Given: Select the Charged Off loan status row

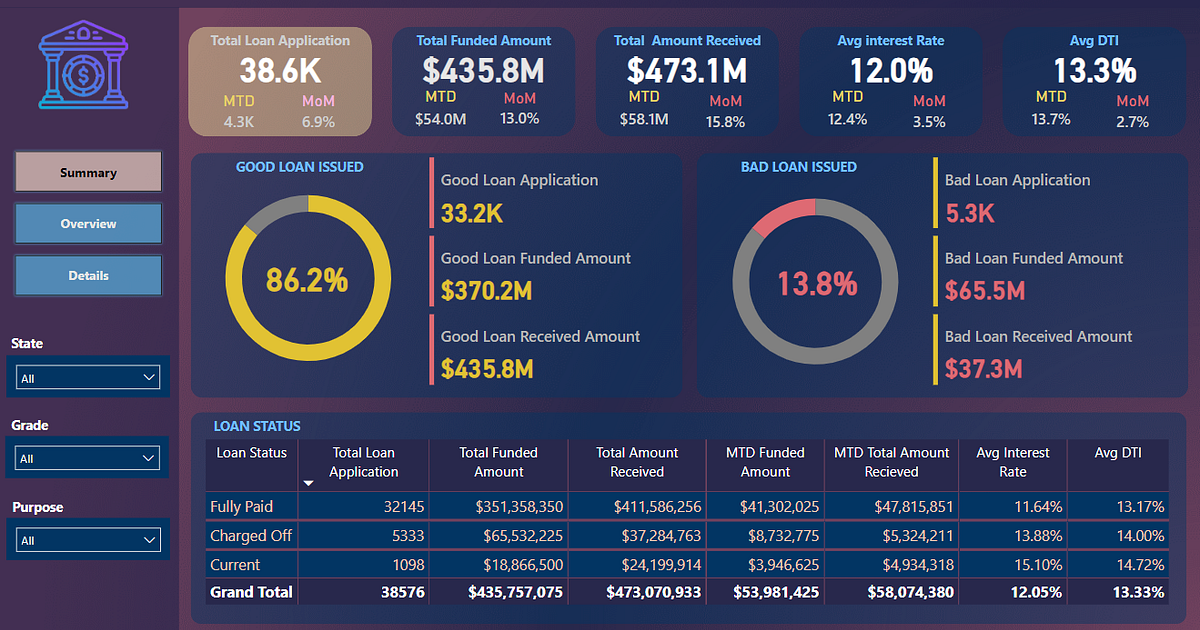Looking at the screenshot, I should pyautogui.click(x=250, y=536).
